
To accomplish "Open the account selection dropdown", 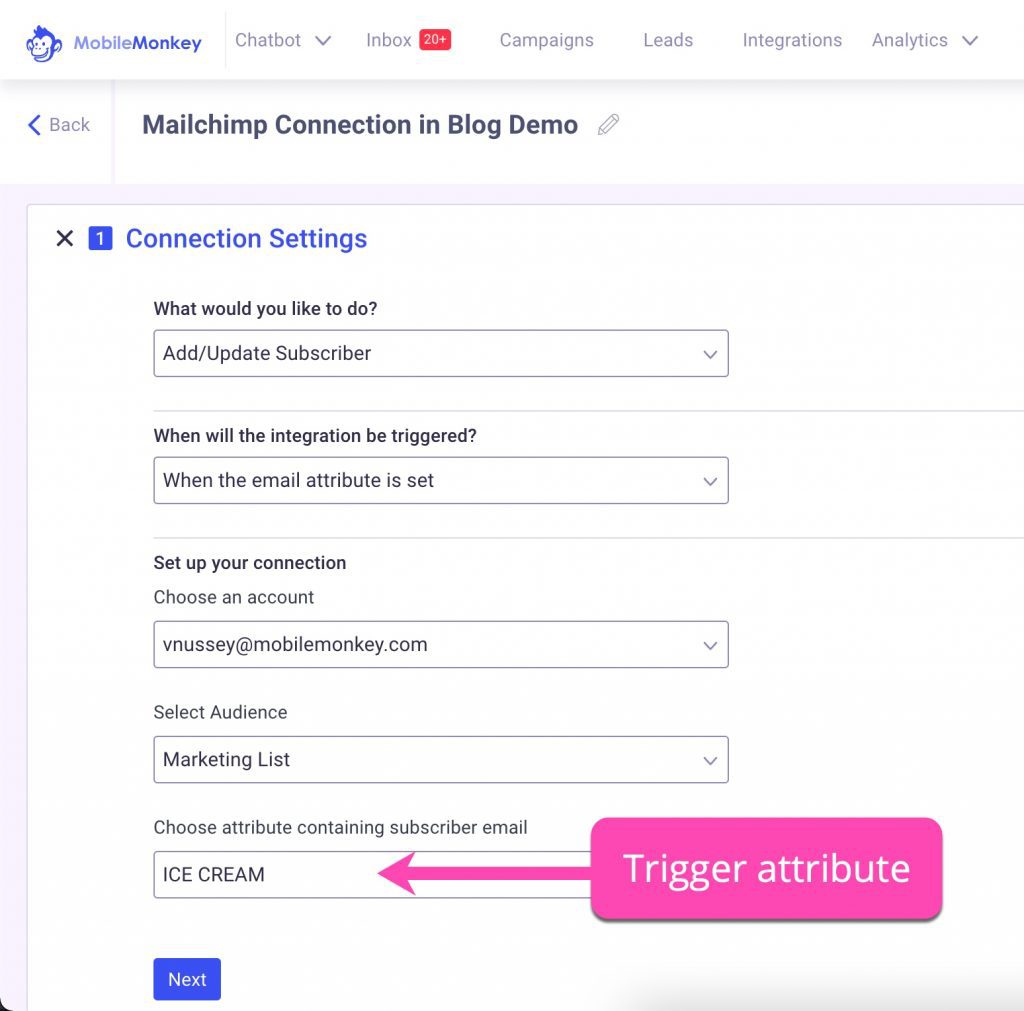I will point(440,645).
